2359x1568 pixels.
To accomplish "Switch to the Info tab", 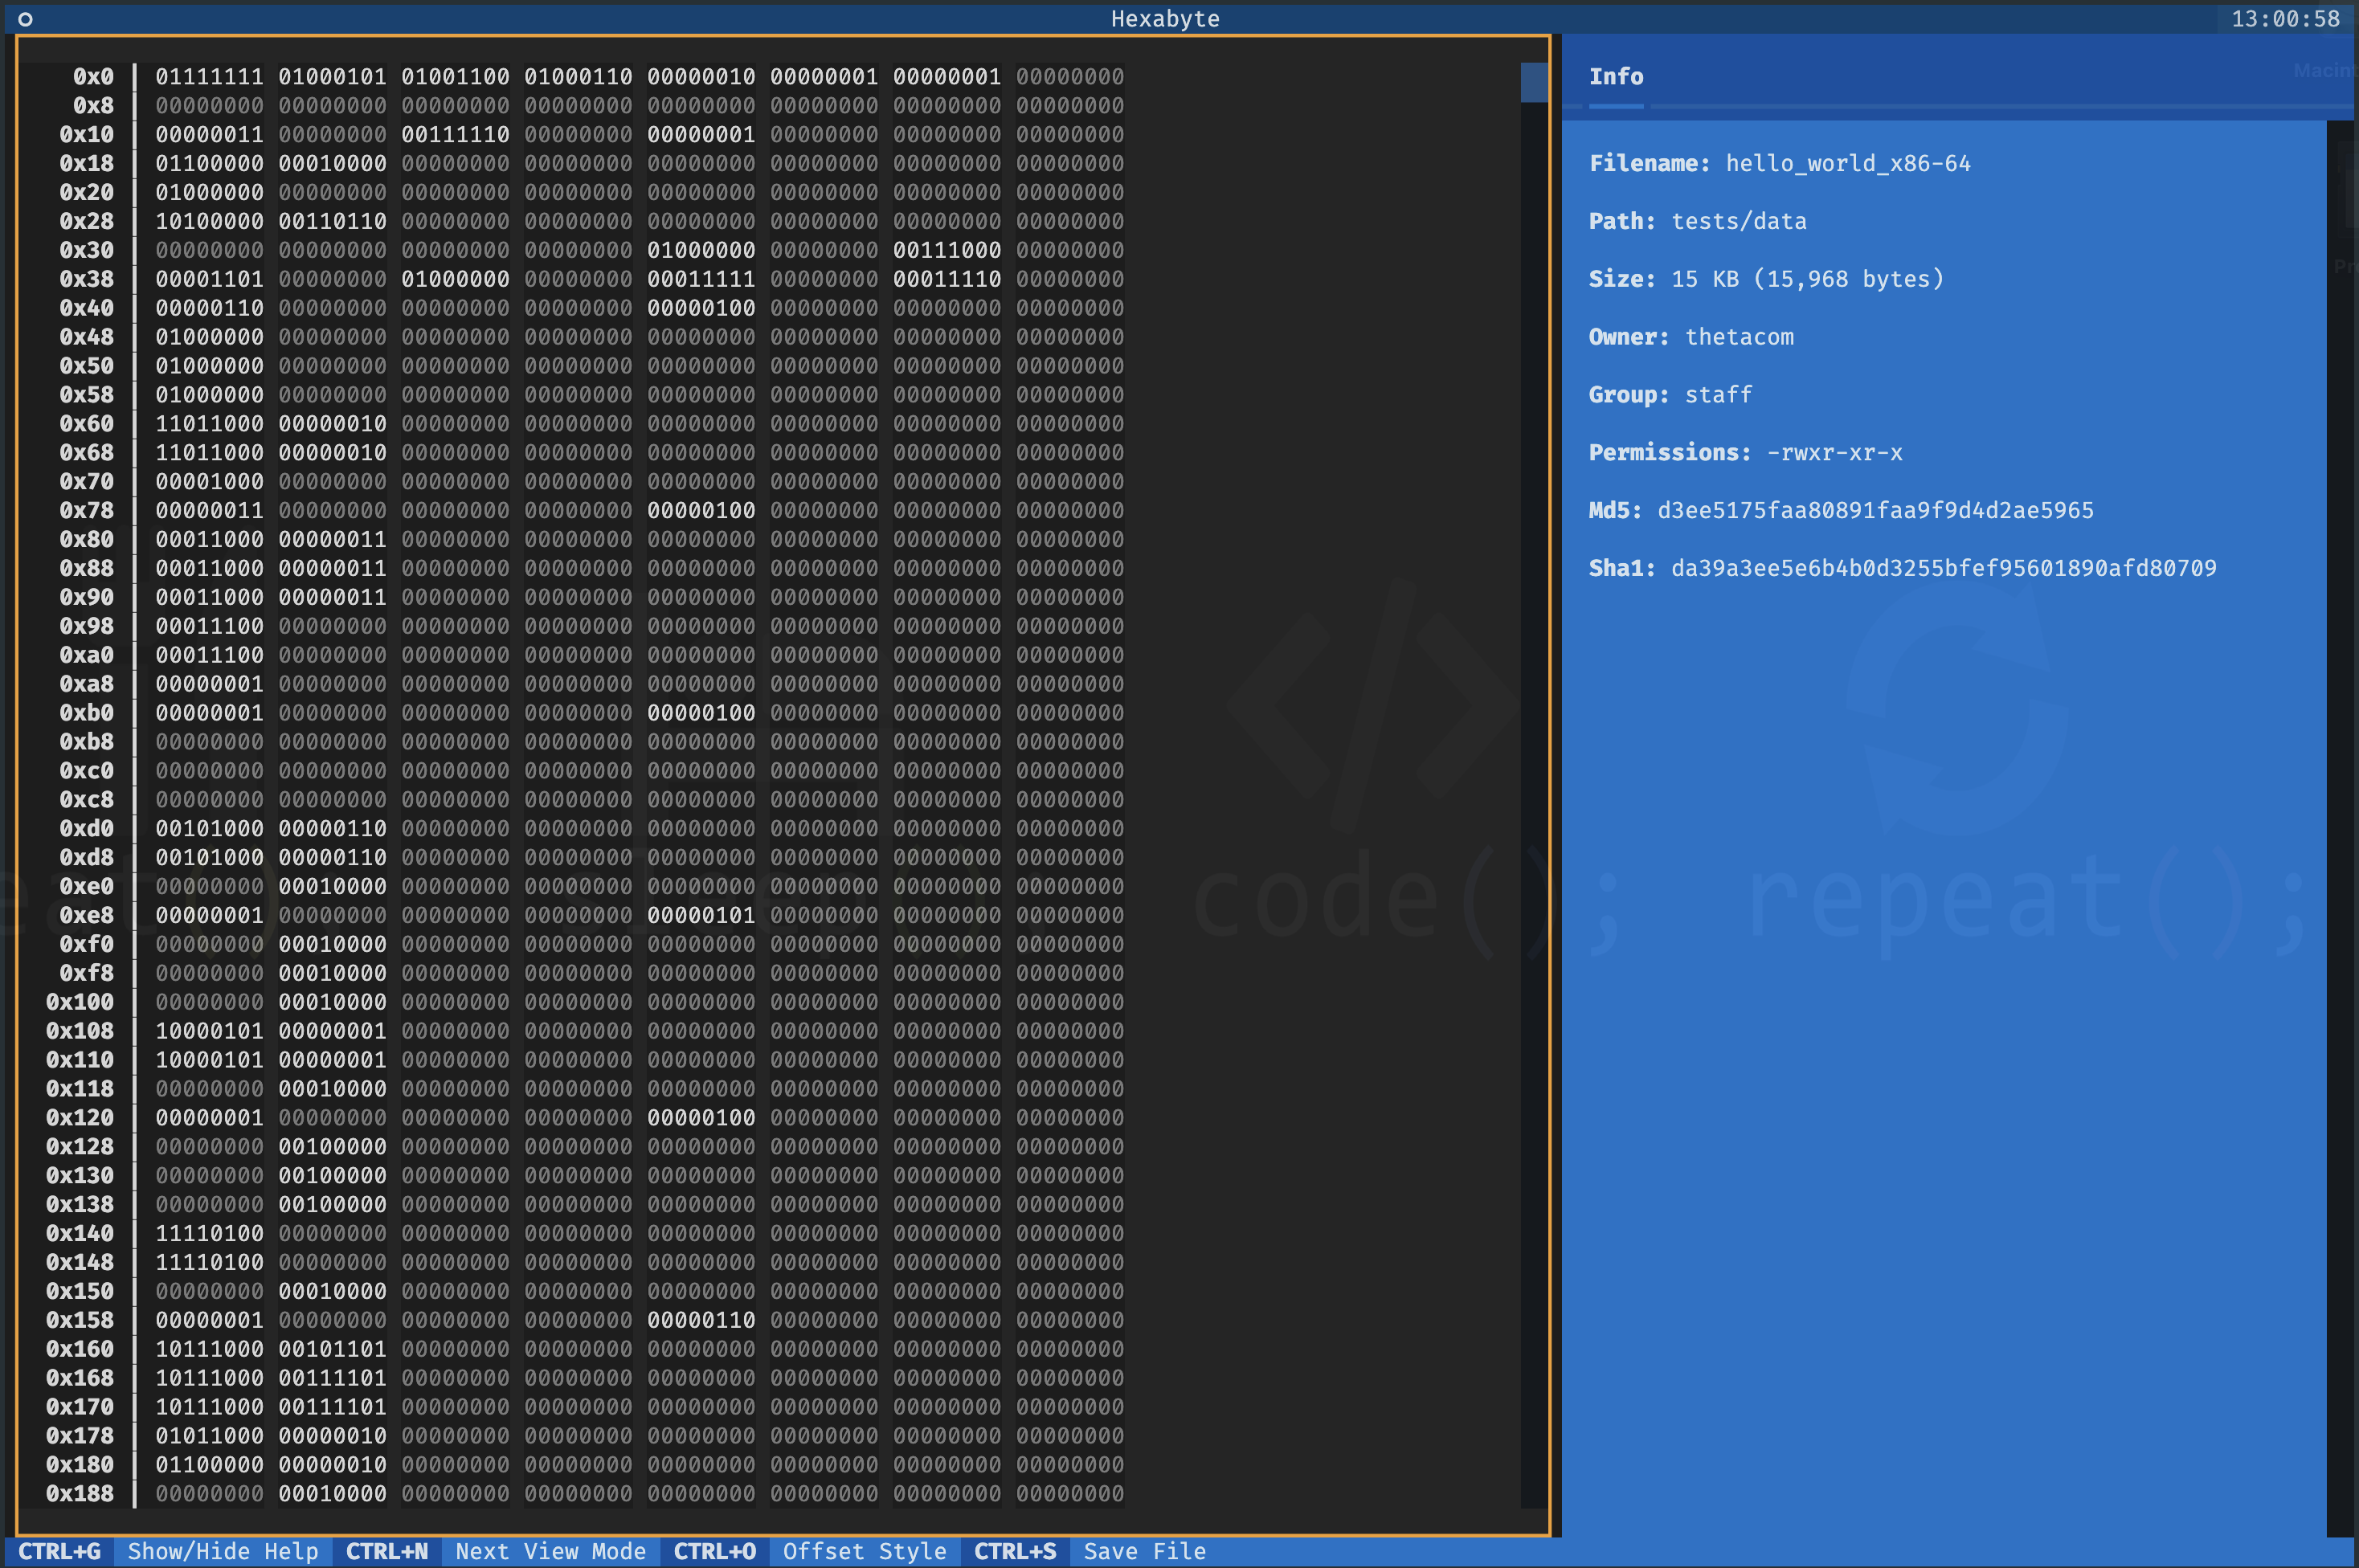I will 1615,77.
